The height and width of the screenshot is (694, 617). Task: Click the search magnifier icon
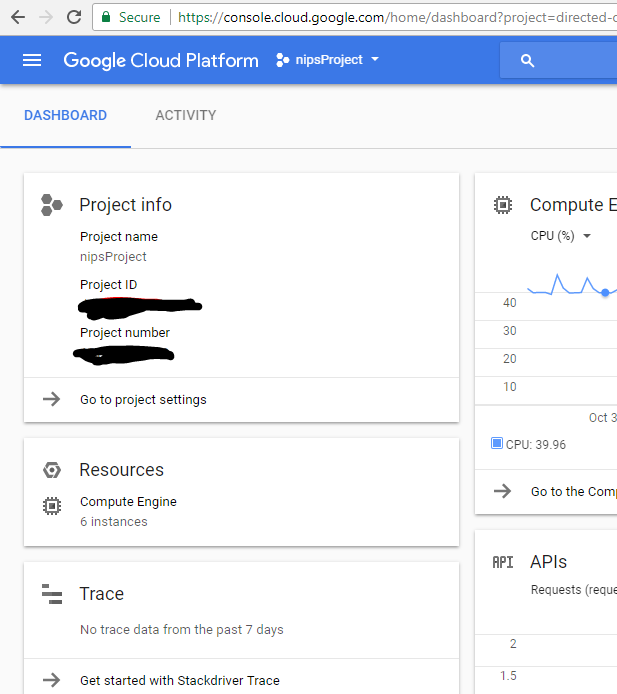pyautogui.click(x=528, y=61)
